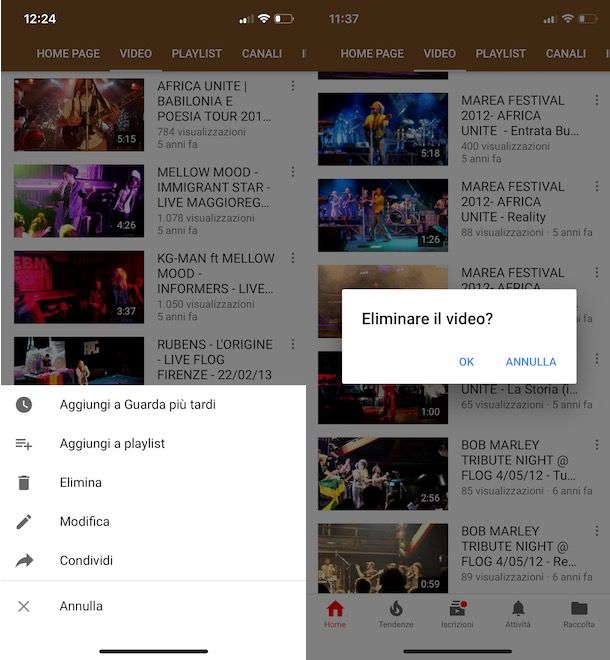Viewport: 610px width, 660px height.
Task: Tap the trash can icon beside Elimina
Action: [x=24, y=482]
